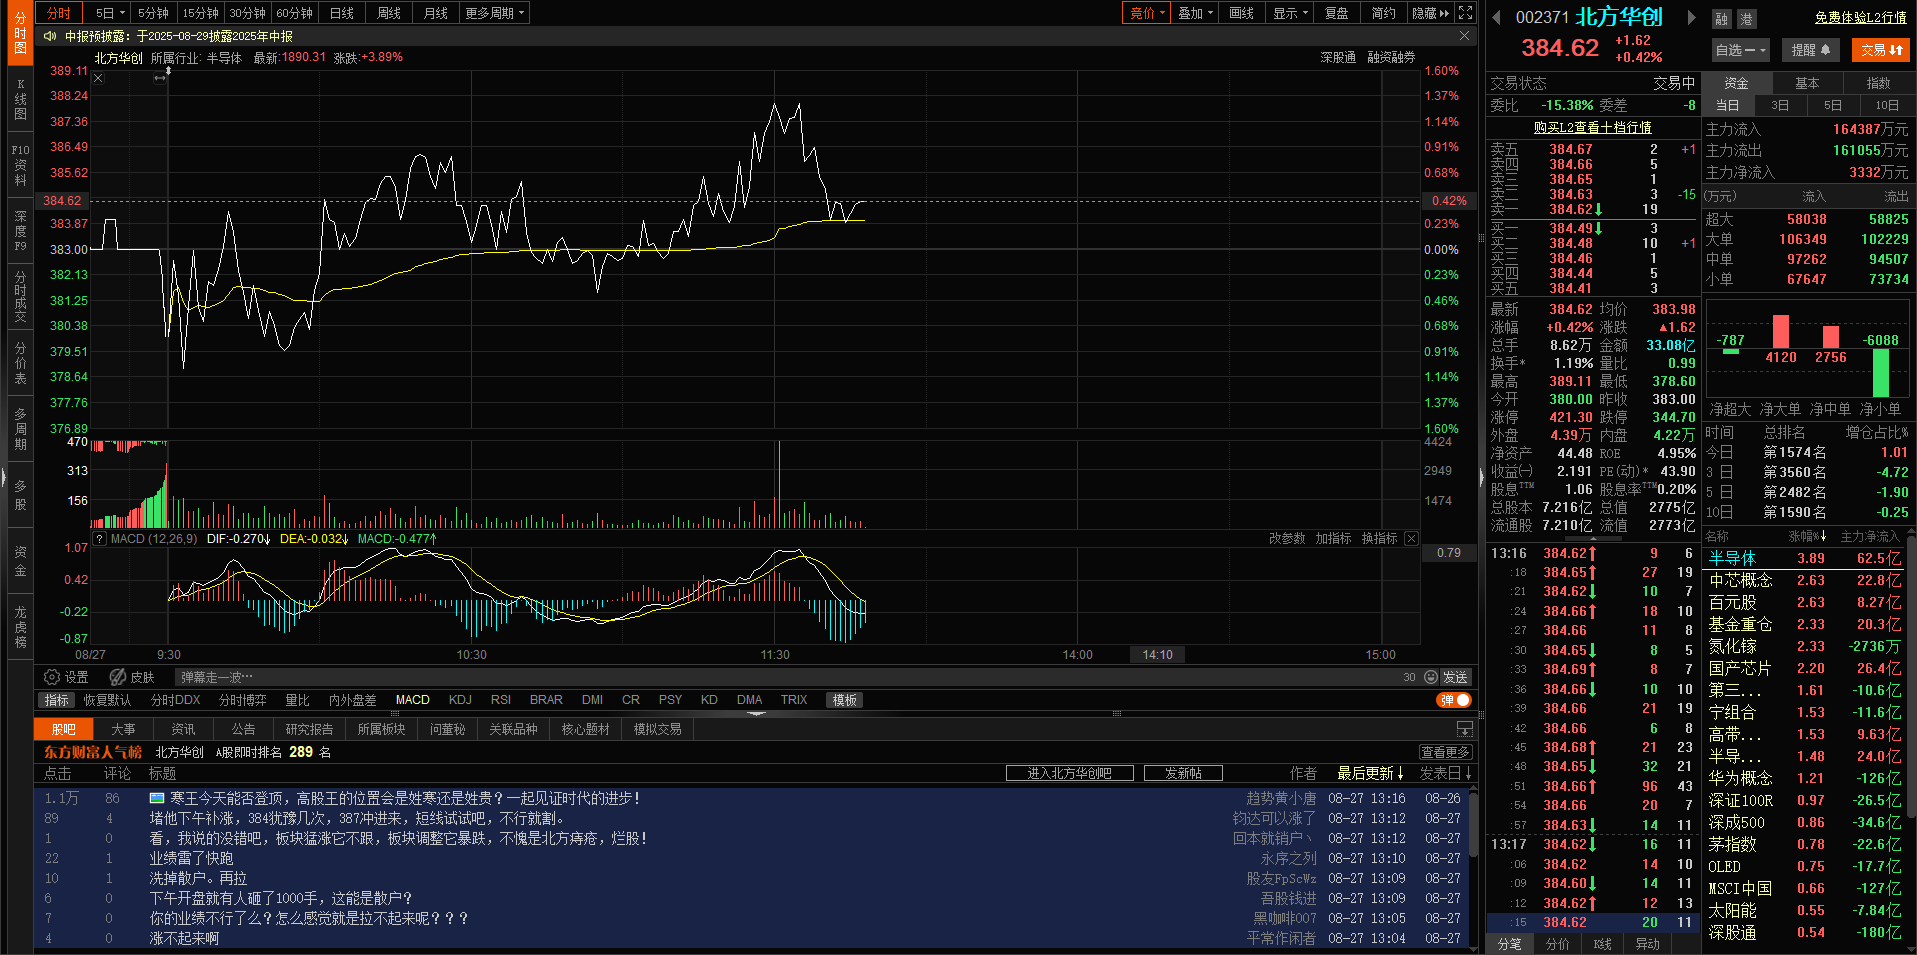Select the MACD indicator
Image resolution: width=1917 pixels, height=955 pixels.
pos(413,700)
